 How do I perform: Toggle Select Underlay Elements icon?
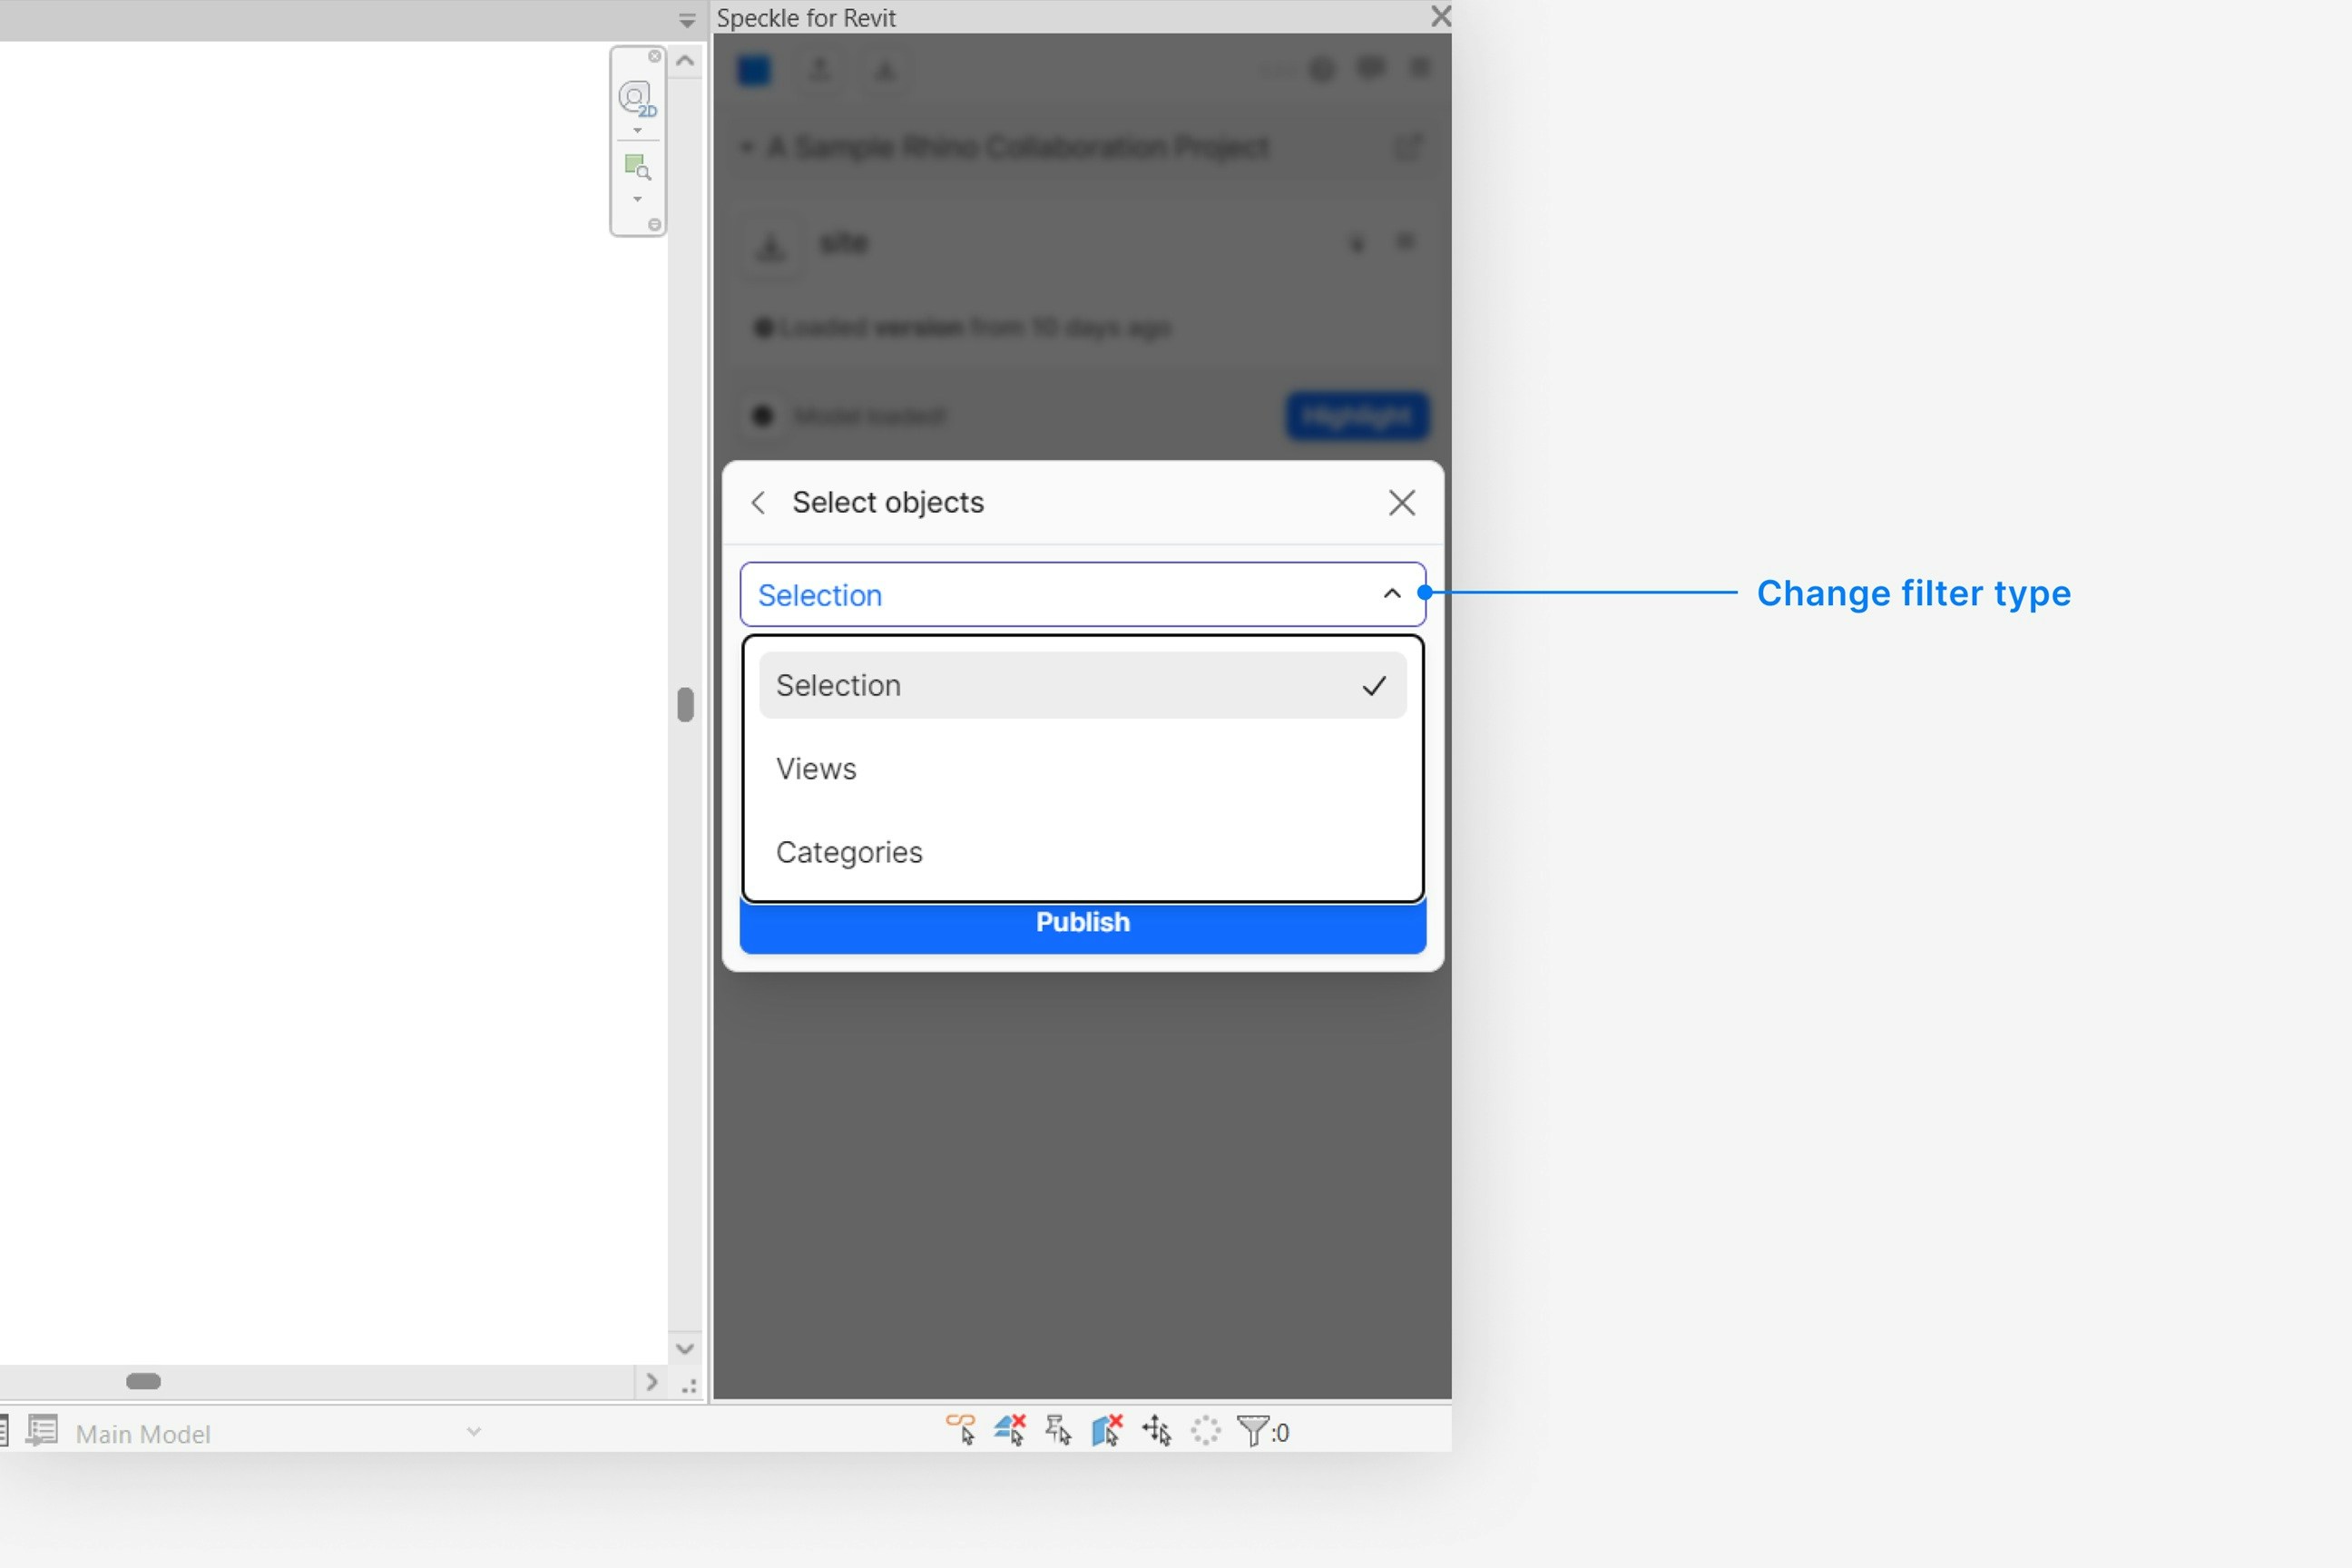click(x=1010, y=1430)
